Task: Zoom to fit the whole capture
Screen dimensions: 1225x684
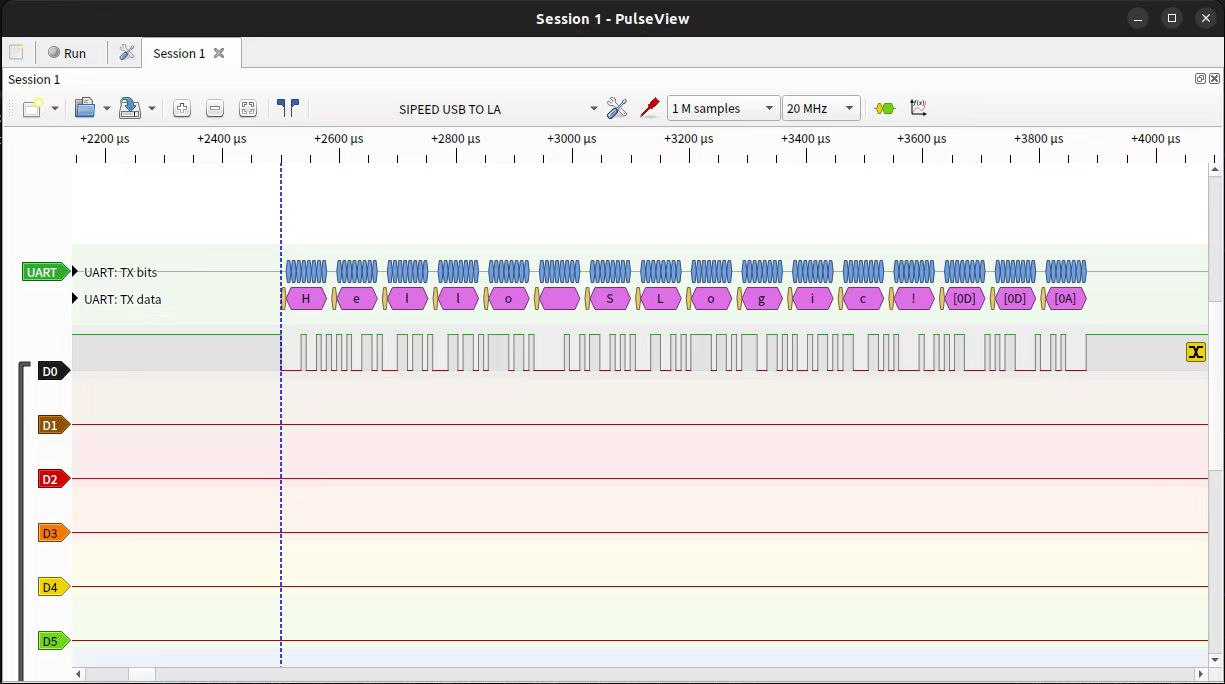Action: [x=248, y=108]
